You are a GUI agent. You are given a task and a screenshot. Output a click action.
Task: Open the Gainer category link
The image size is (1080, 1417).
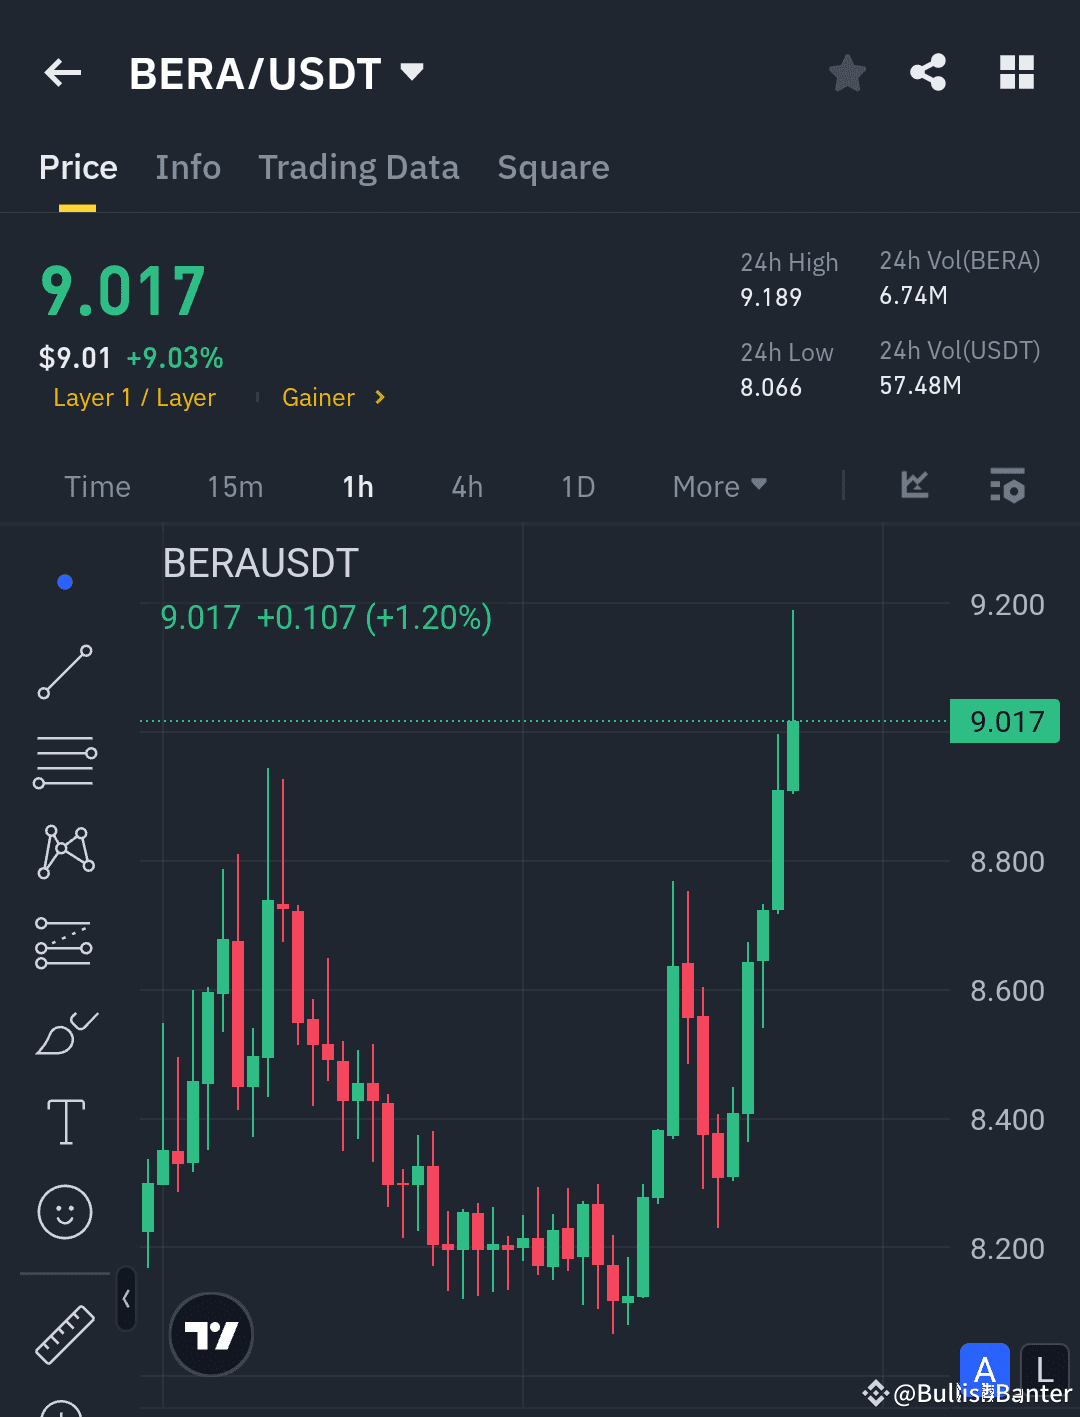pos(319,397)
